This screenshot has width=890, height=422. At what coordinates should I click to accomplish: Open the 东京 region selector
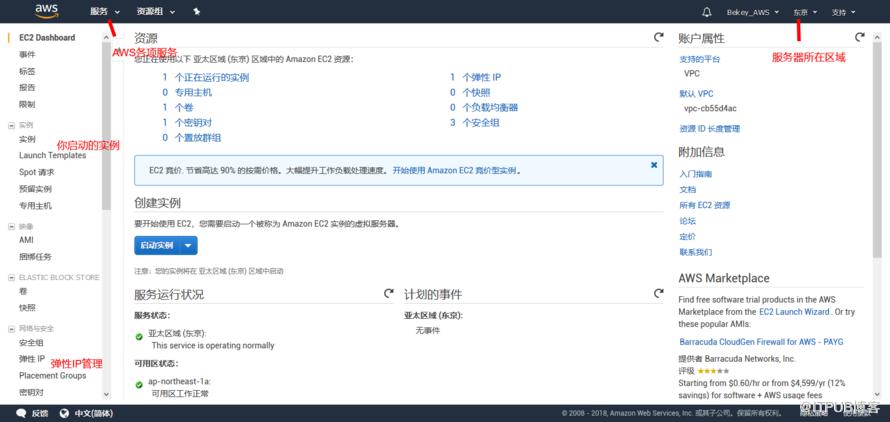pos(805,12)
